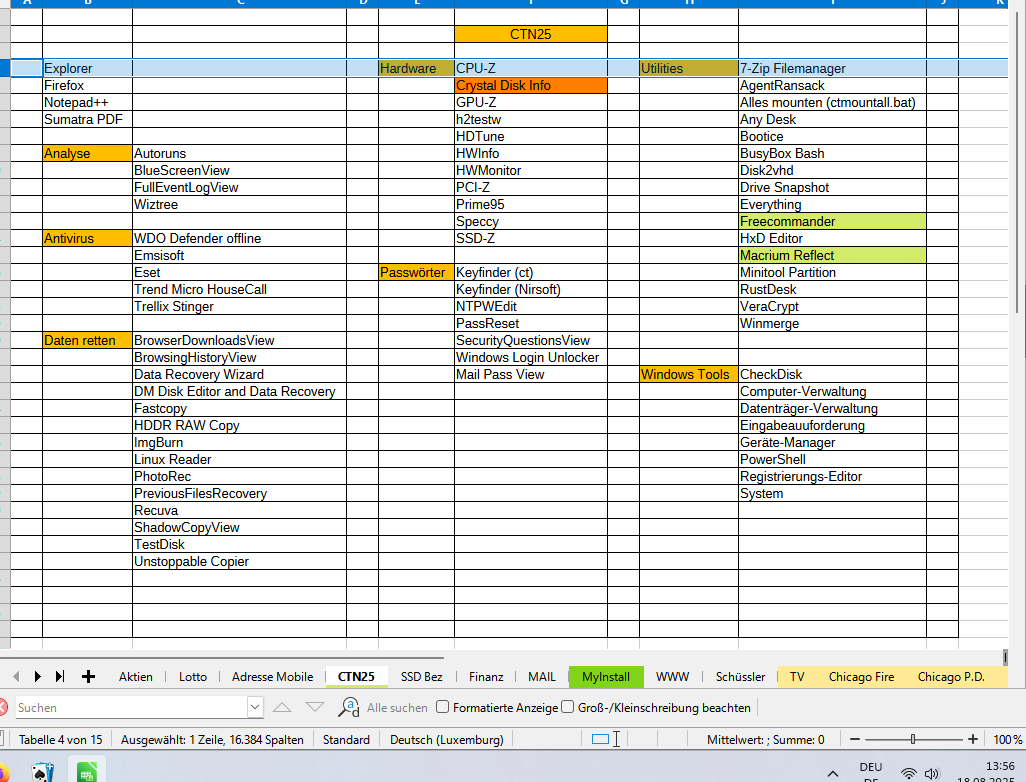The width and height of the screenshot is (1026, 782).
Task: Click Mittelwert; Summe status field
Action: pyautogui.click(x=765, y=739)
